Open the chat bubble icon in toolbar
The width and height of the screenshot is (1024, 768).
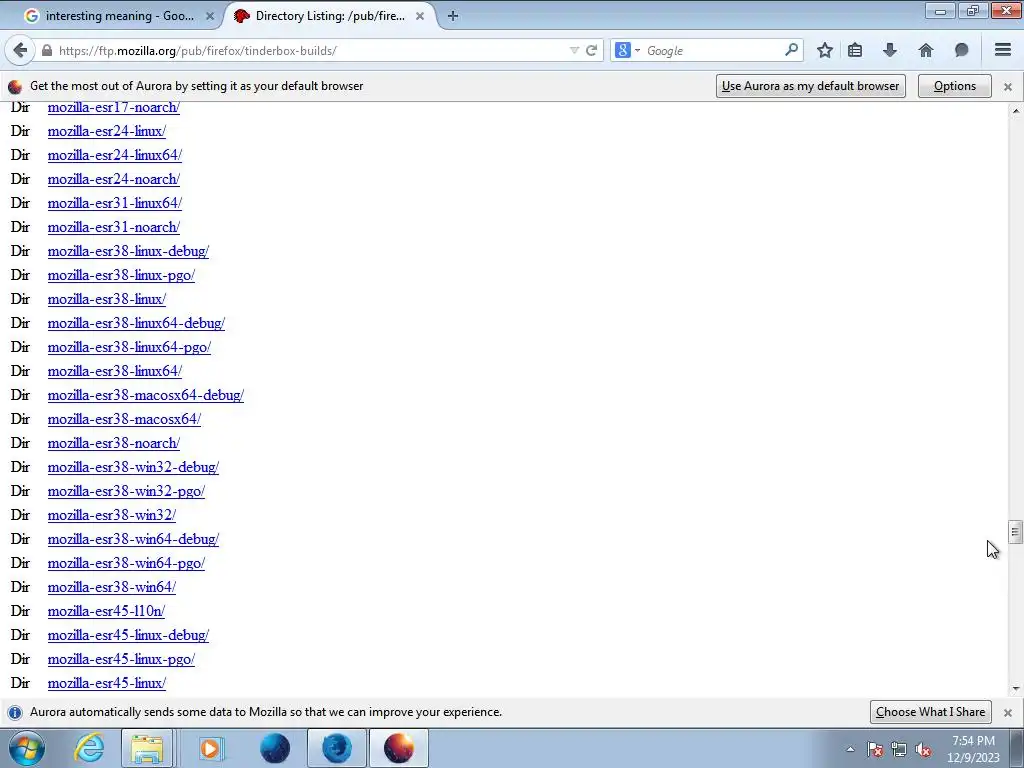[961, 50]
